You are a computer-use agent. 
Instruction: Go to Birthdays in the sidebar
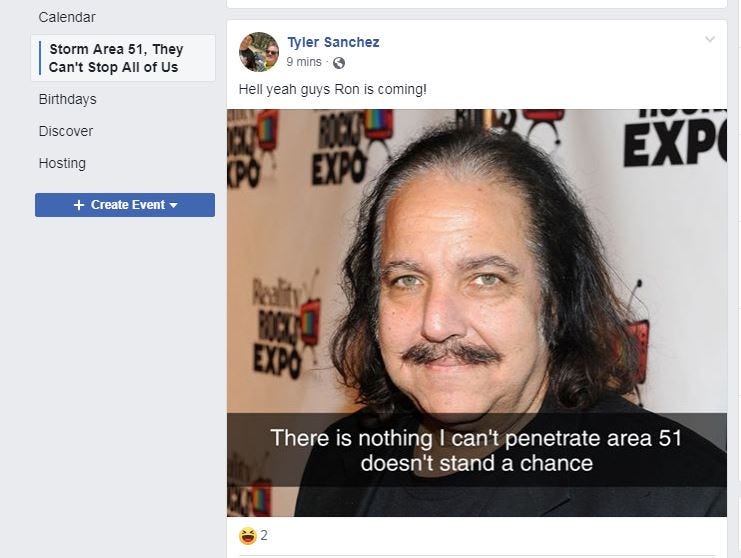[x=68, y=99]
